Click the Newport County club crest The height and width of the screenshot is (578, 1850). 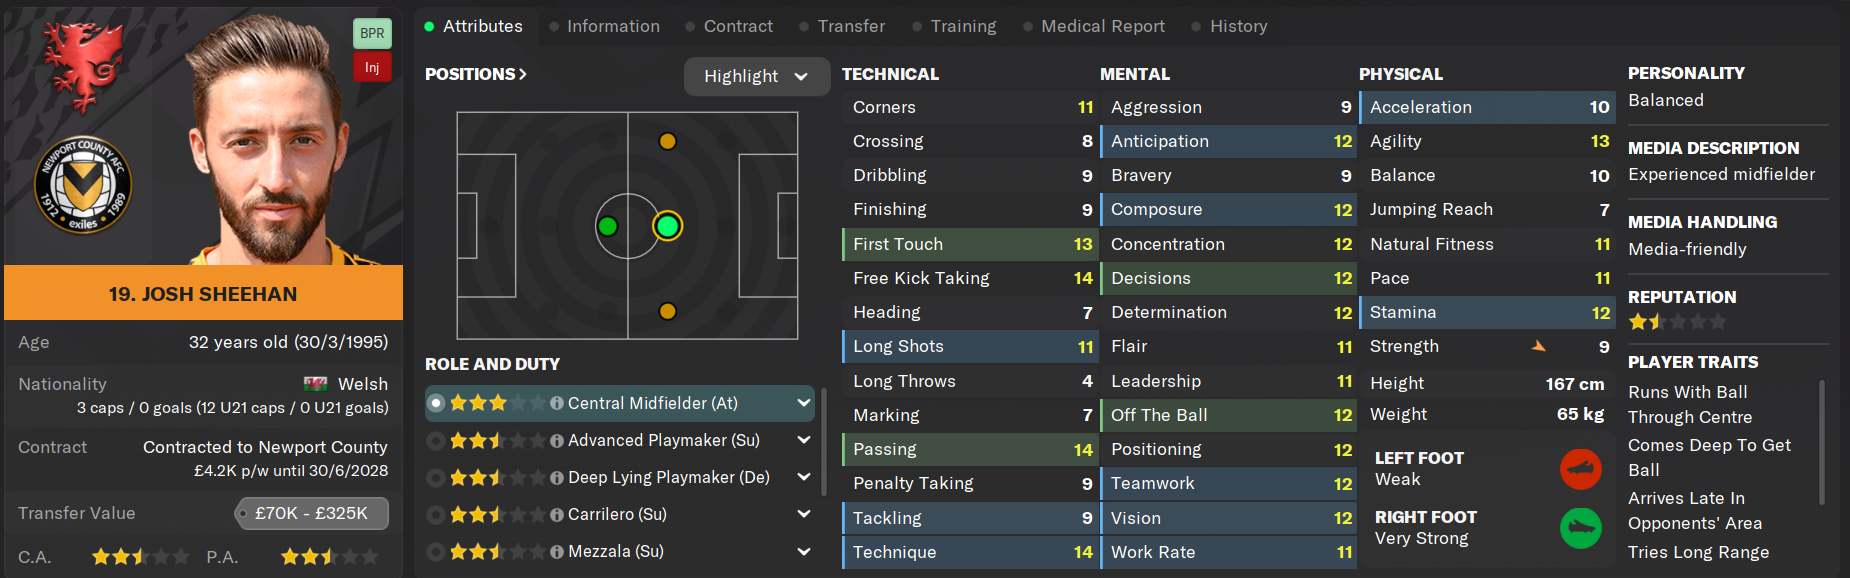tap(83, 185)
